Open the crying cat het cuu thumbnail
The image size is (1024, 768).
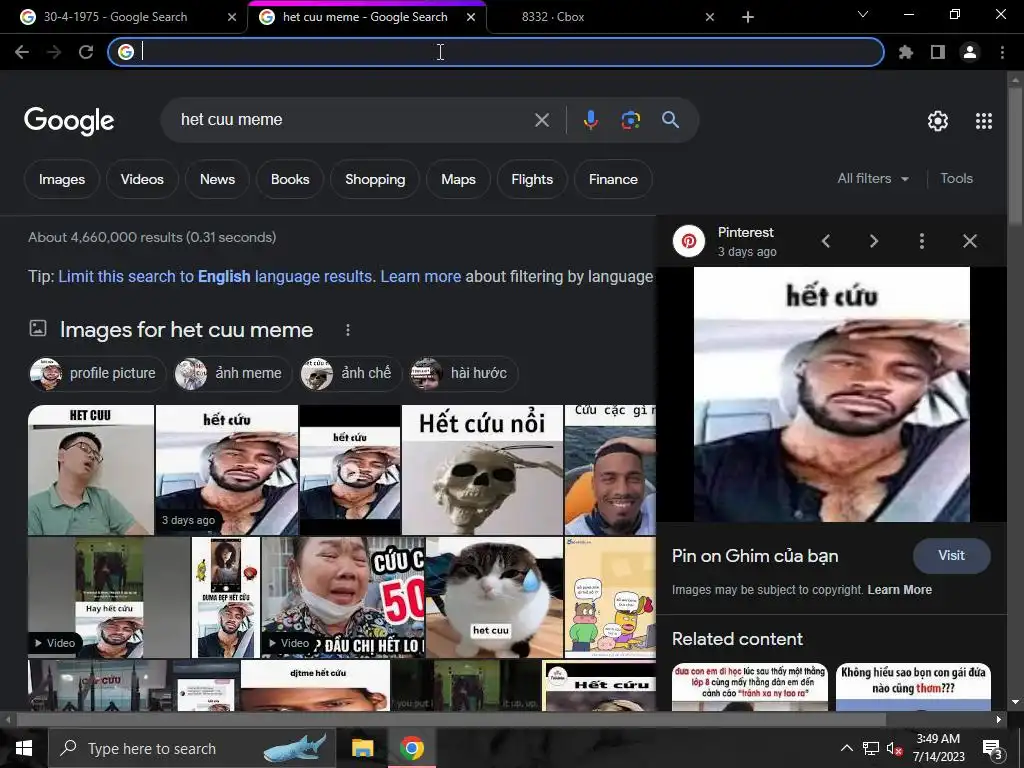point(494,597)
